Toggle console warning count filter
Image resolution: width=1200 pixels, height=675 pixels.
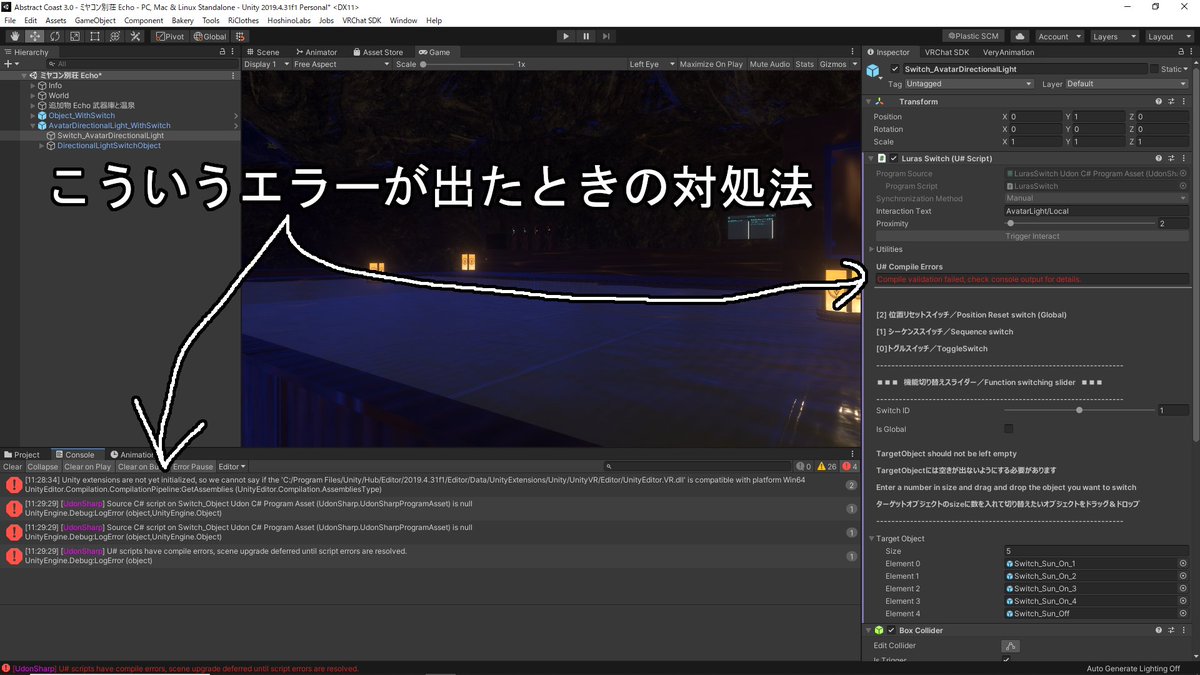pos(826,466)
